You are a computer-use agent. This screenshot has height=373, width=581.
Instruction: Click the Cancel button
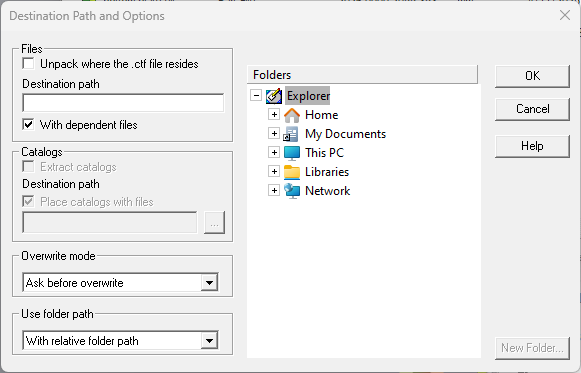[x=532, y=109]
